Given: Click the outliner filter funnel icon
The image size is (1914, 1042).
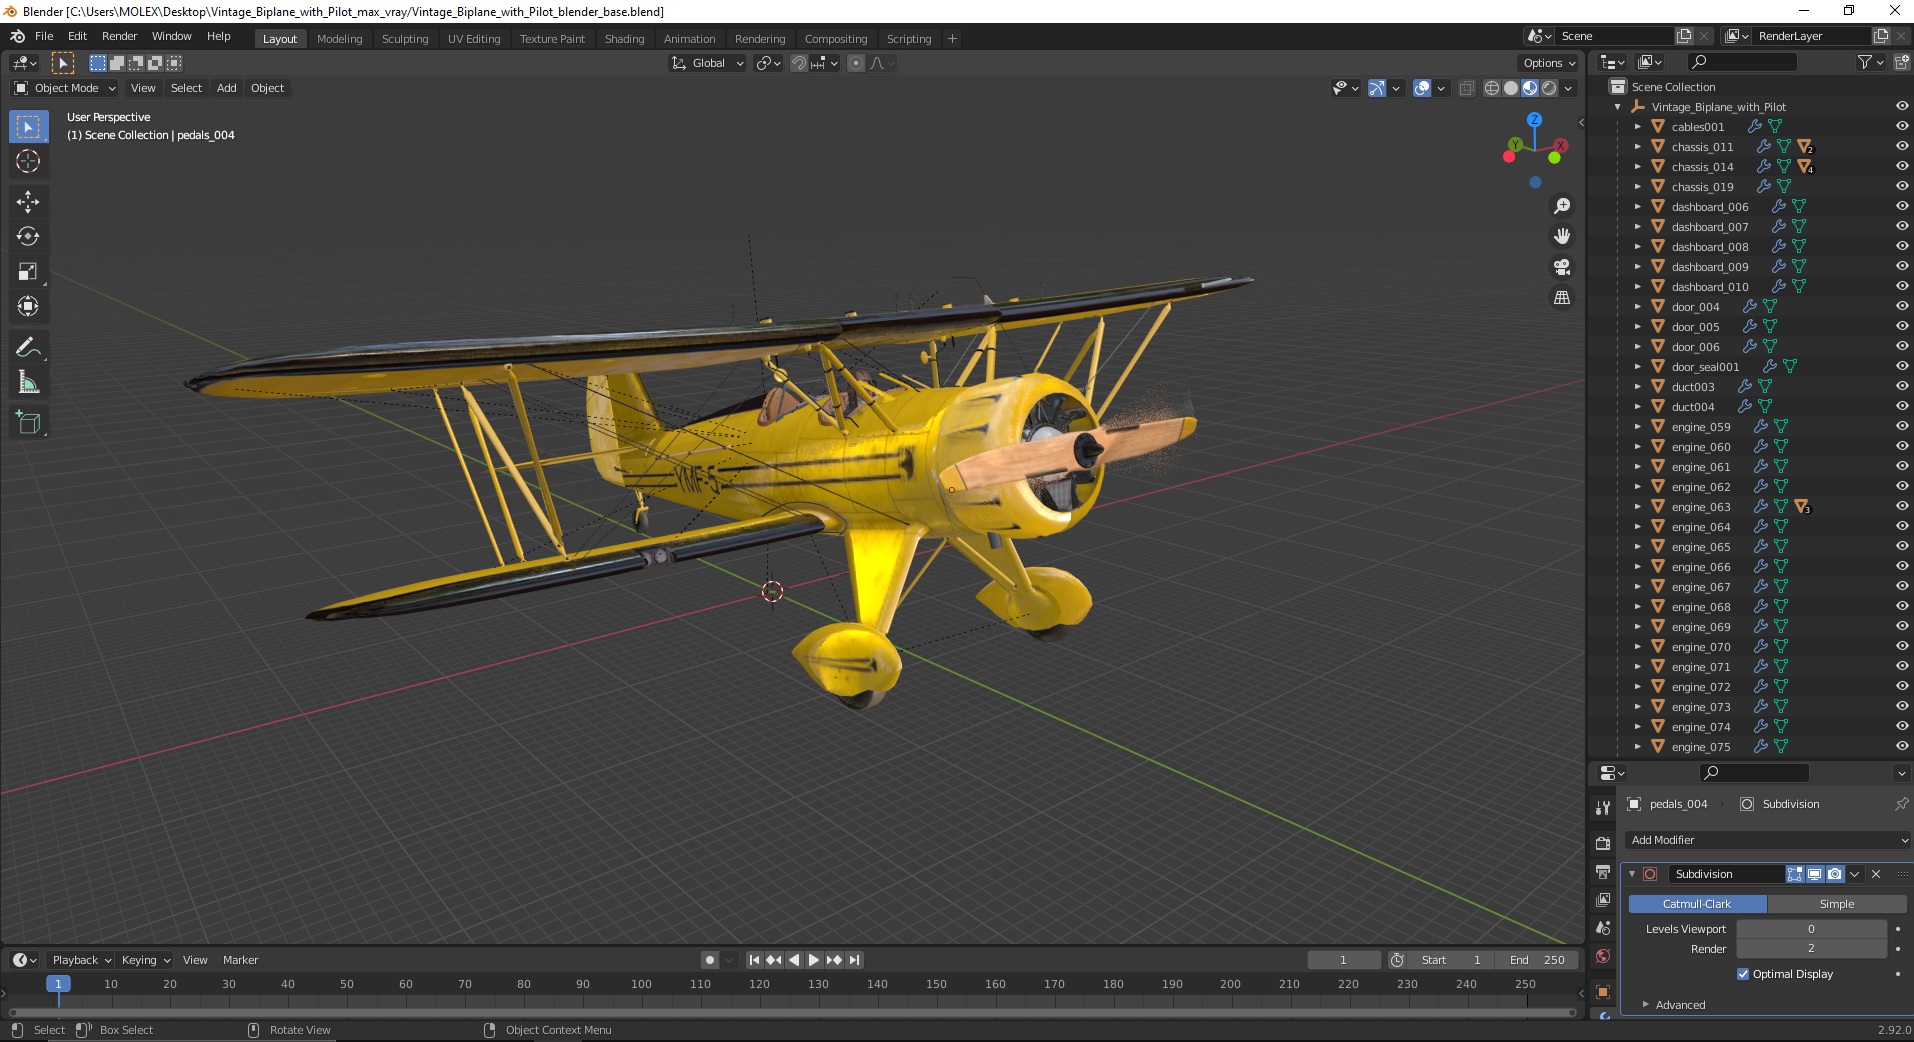Looking at the screenshot, I should (1865, 62).
